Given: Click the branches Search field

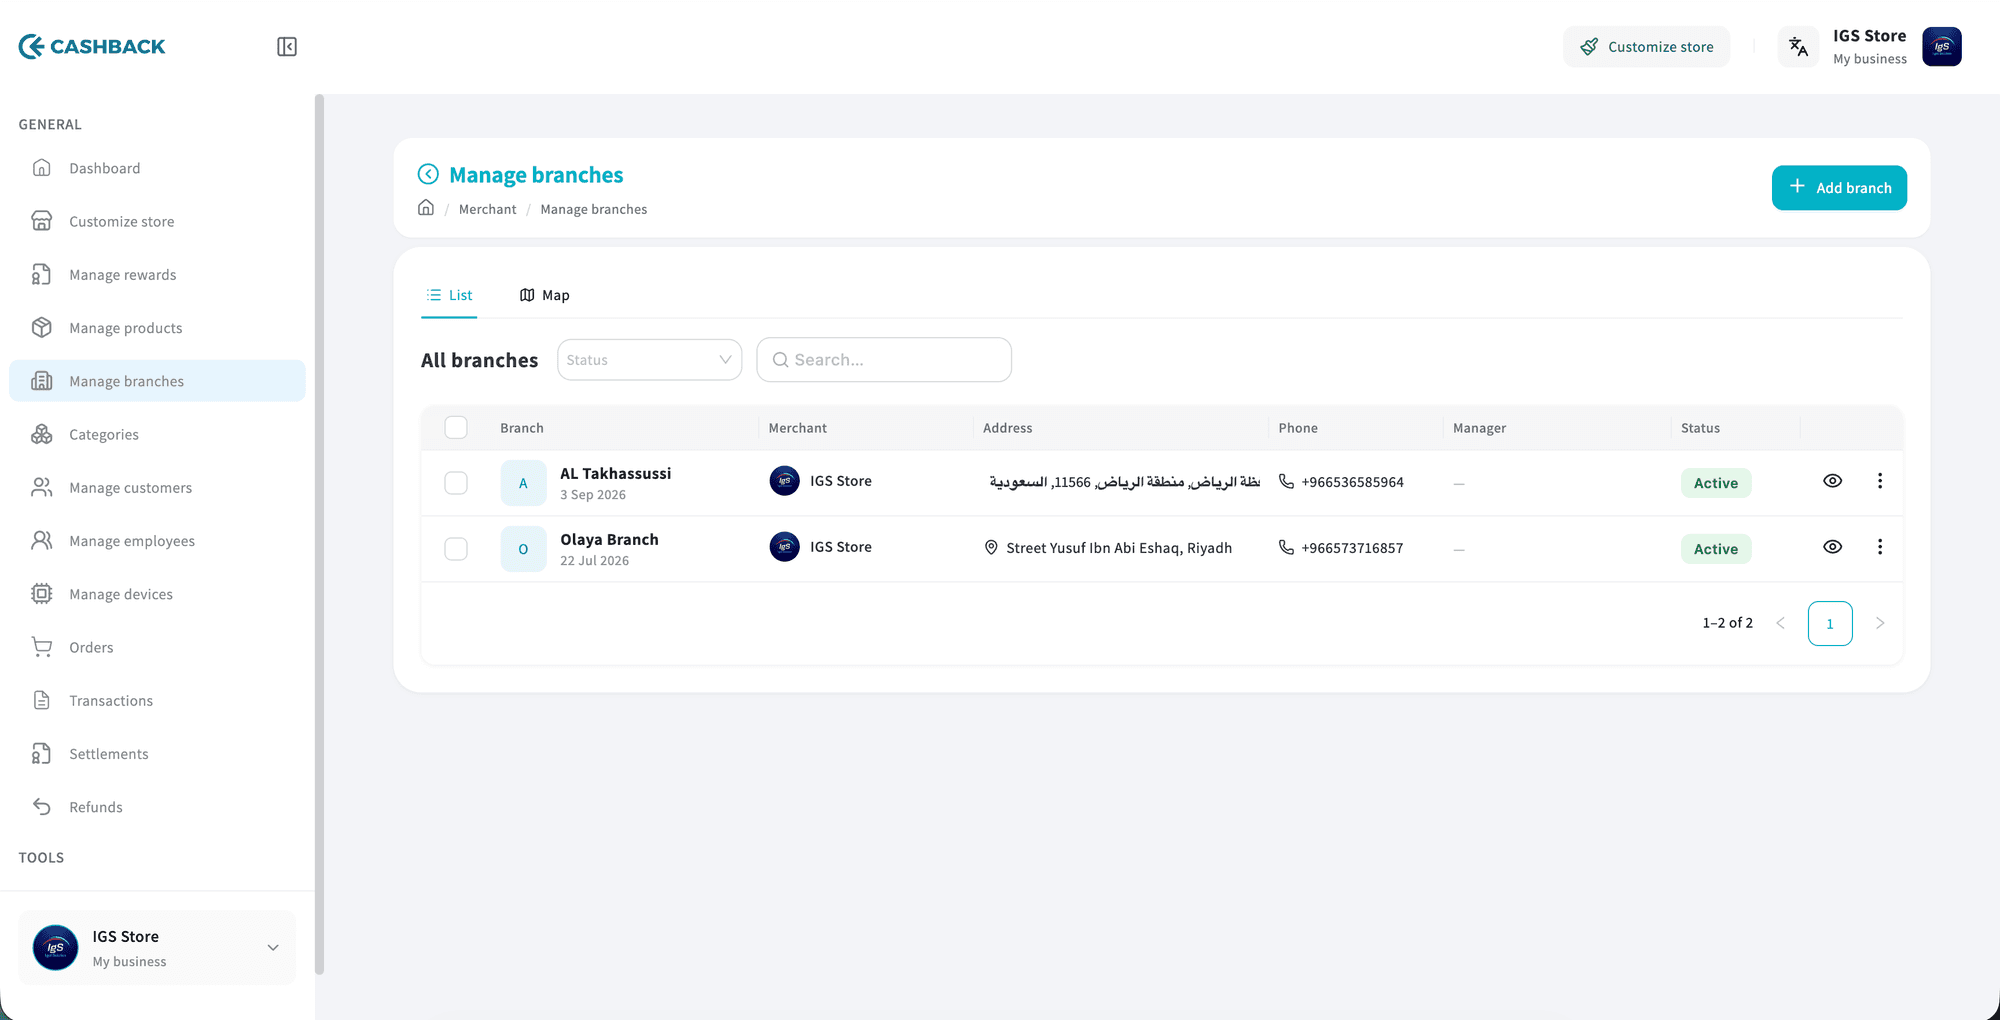Looking at the screenshot, I should coord(884,360).
